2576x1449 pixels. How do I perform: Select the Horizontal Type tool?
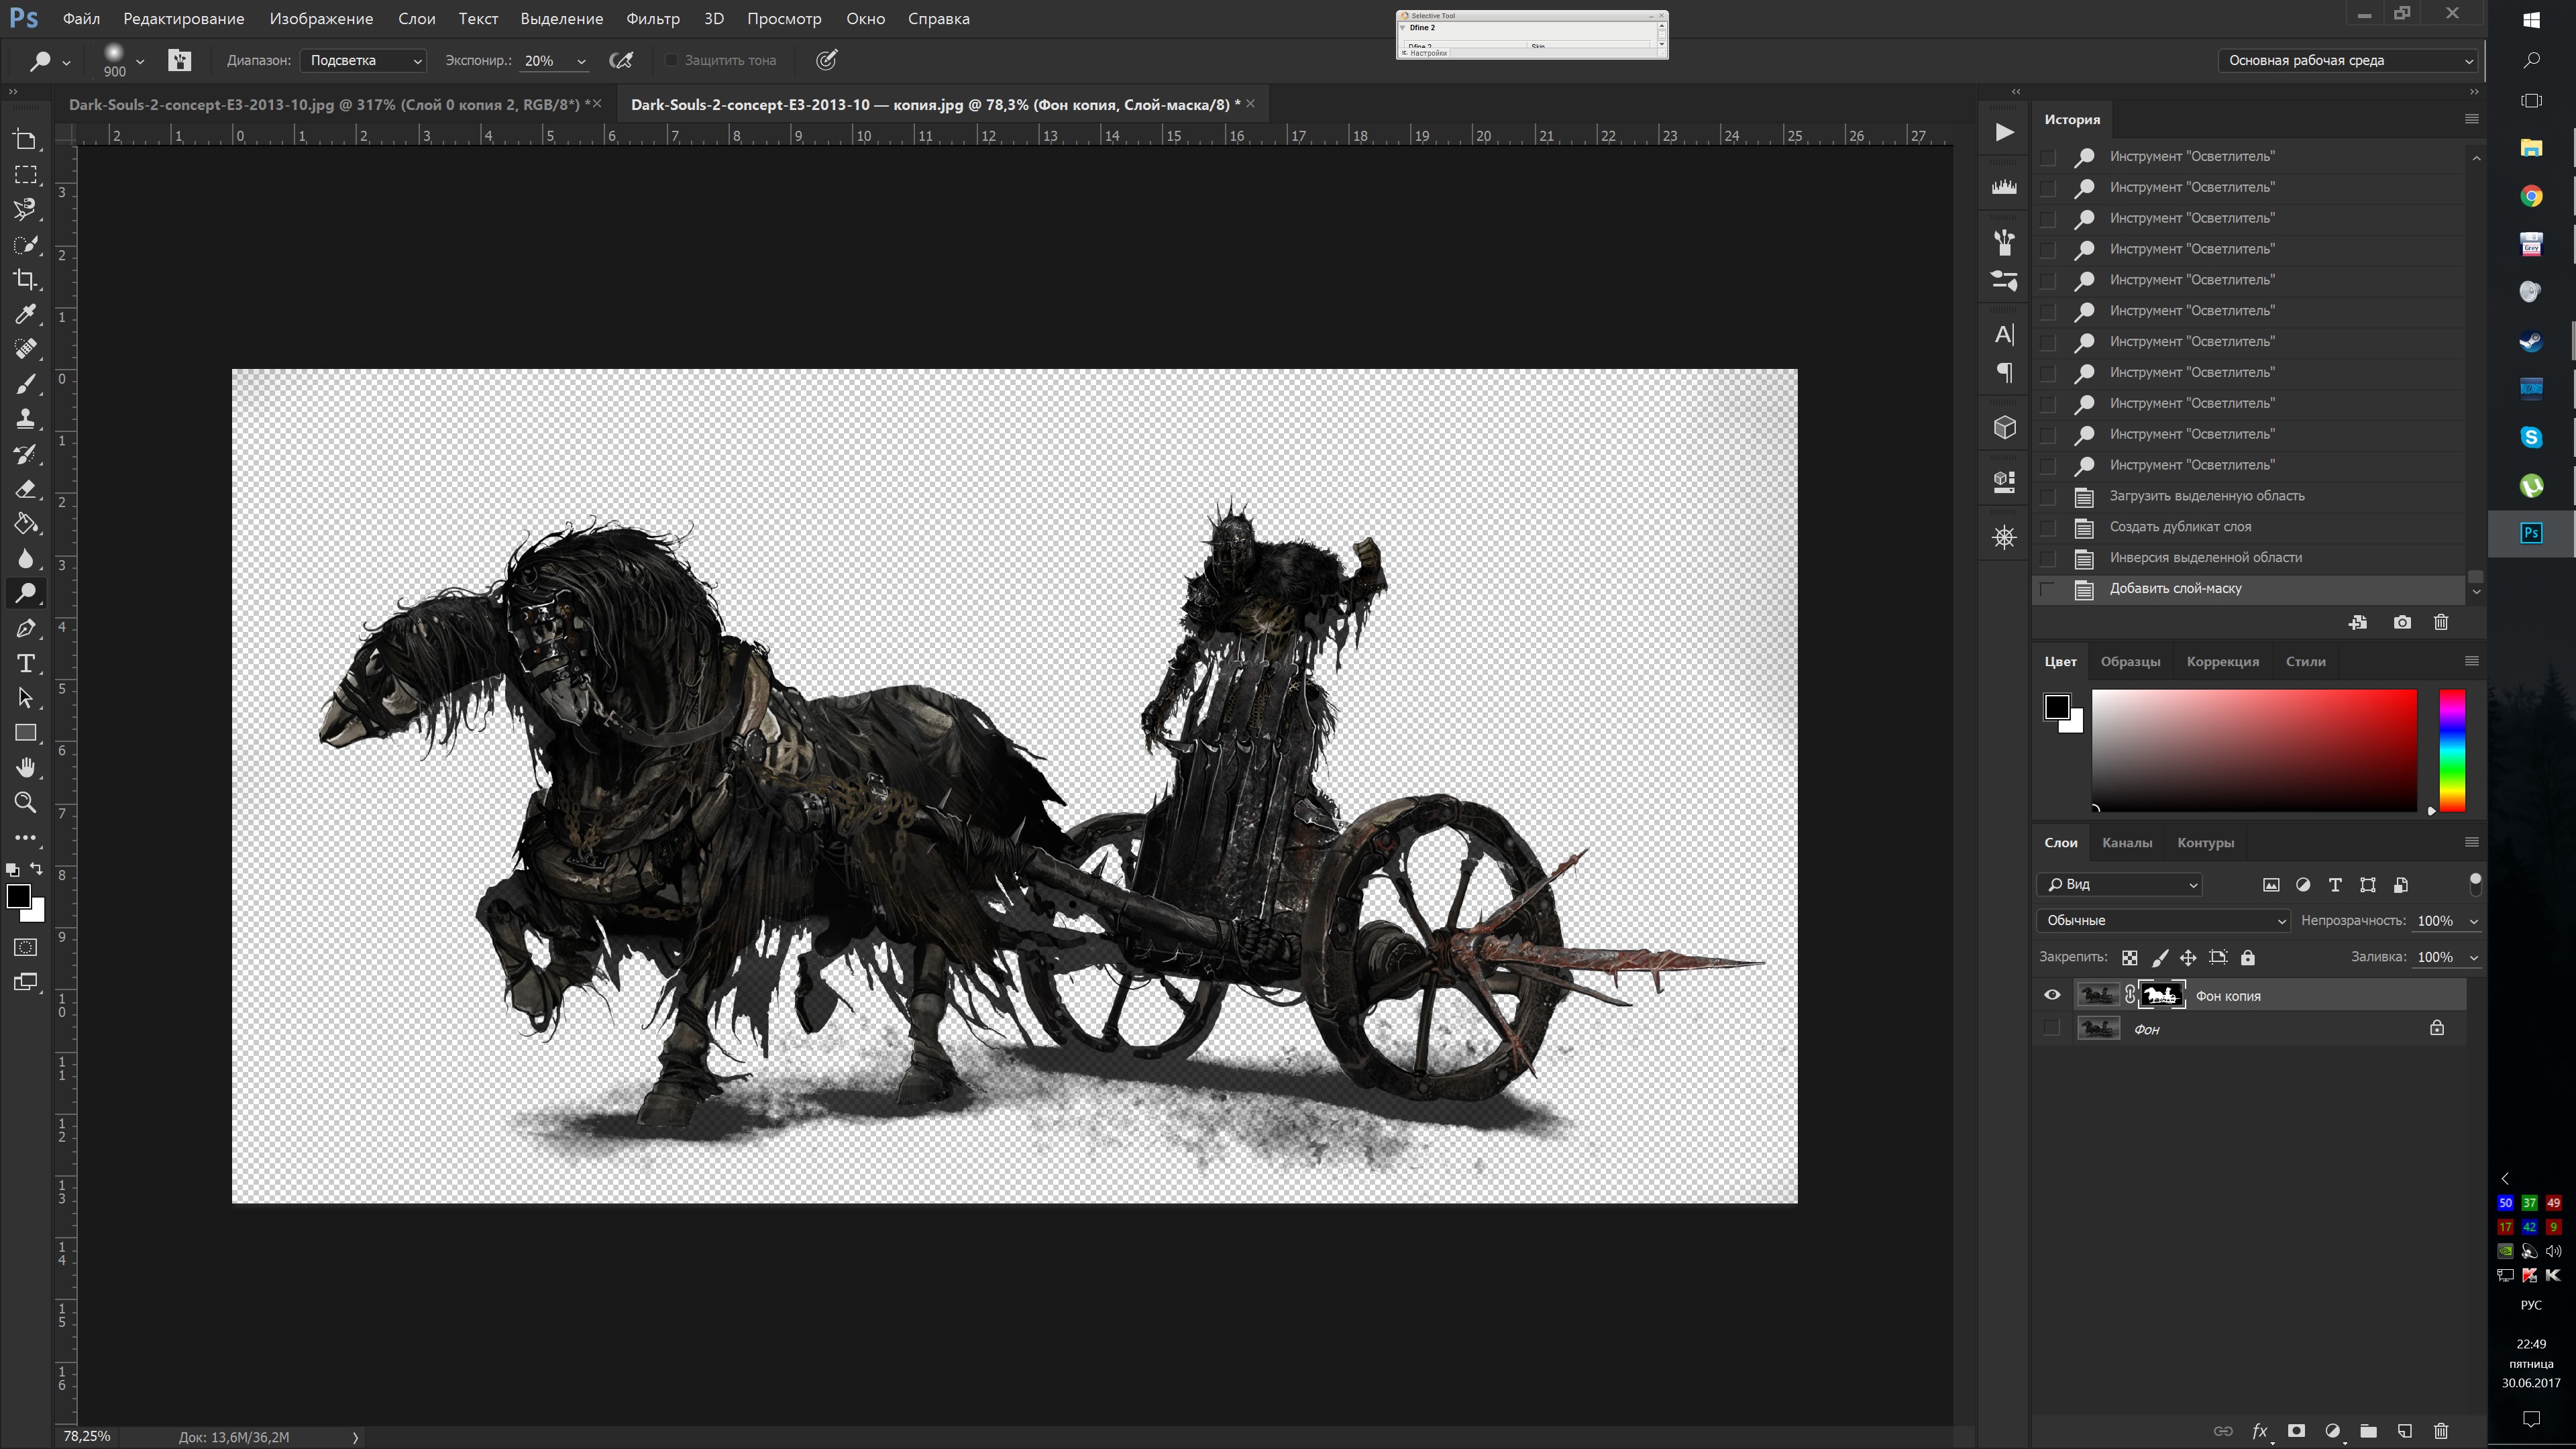26,663
